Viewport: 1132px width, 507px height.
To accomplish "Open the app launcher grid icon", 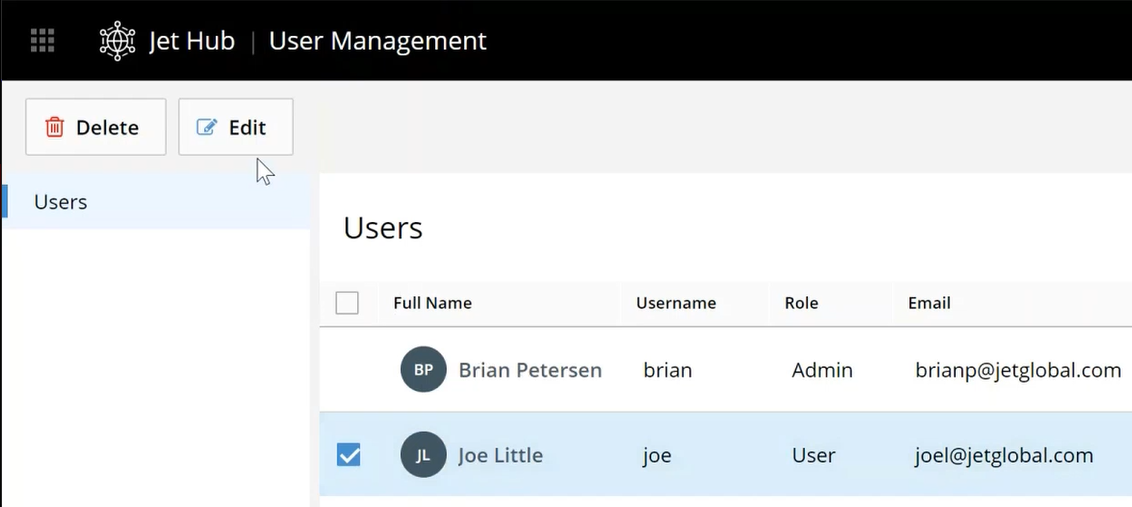I will point(43,40).
